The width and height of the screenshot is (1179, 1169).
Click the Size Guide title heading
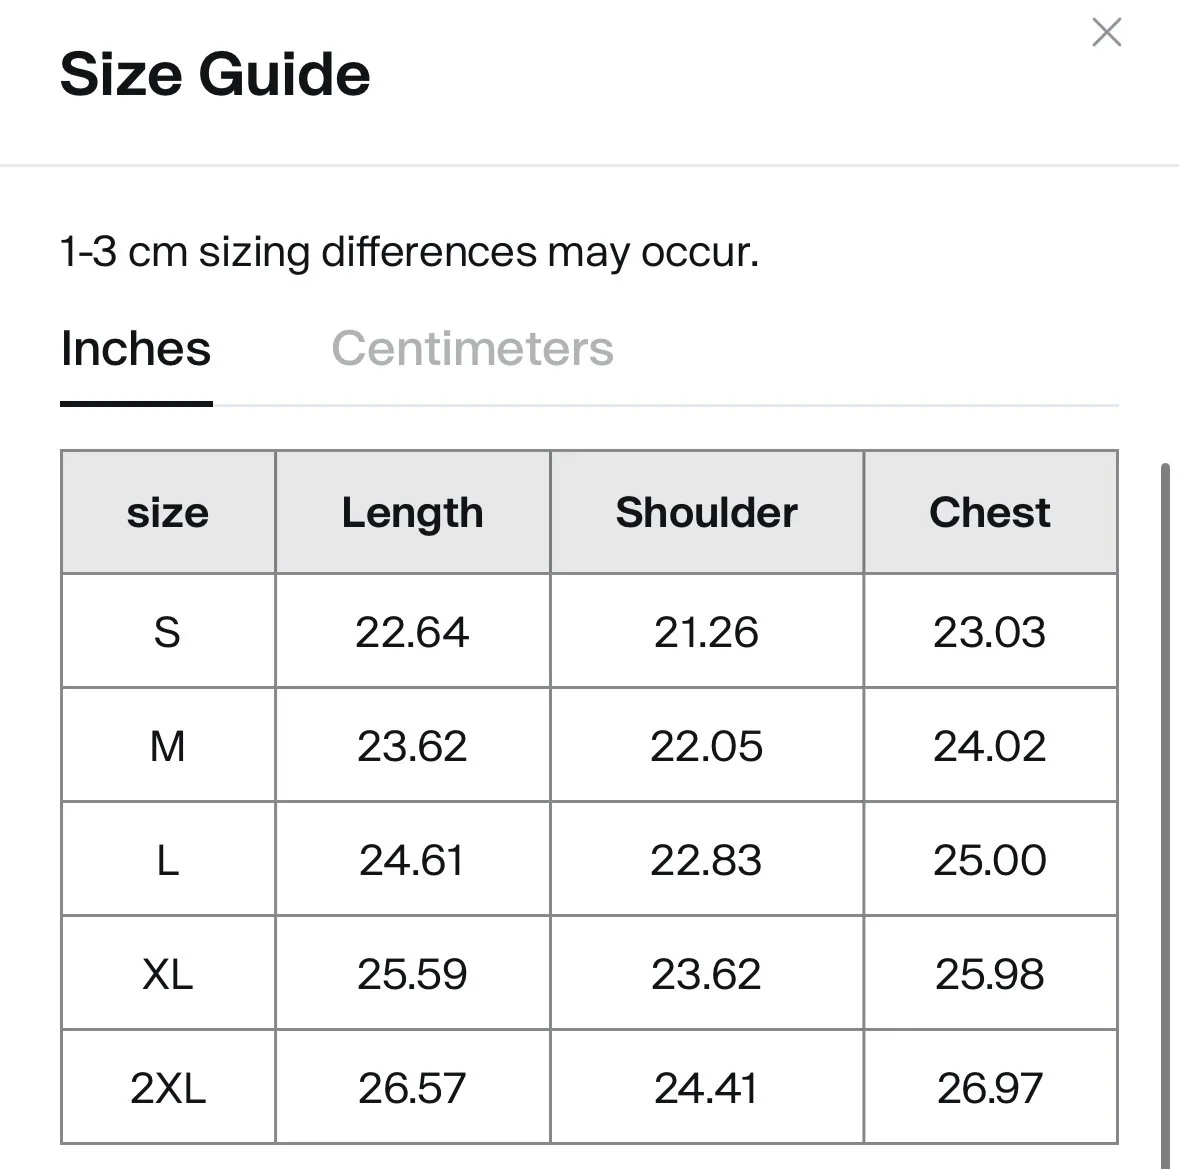coord(215,74)
